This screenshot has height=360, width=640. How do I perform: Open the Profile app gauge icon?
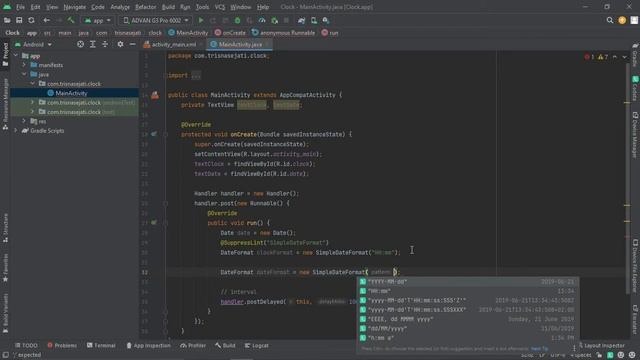click(x=262, y=20)
